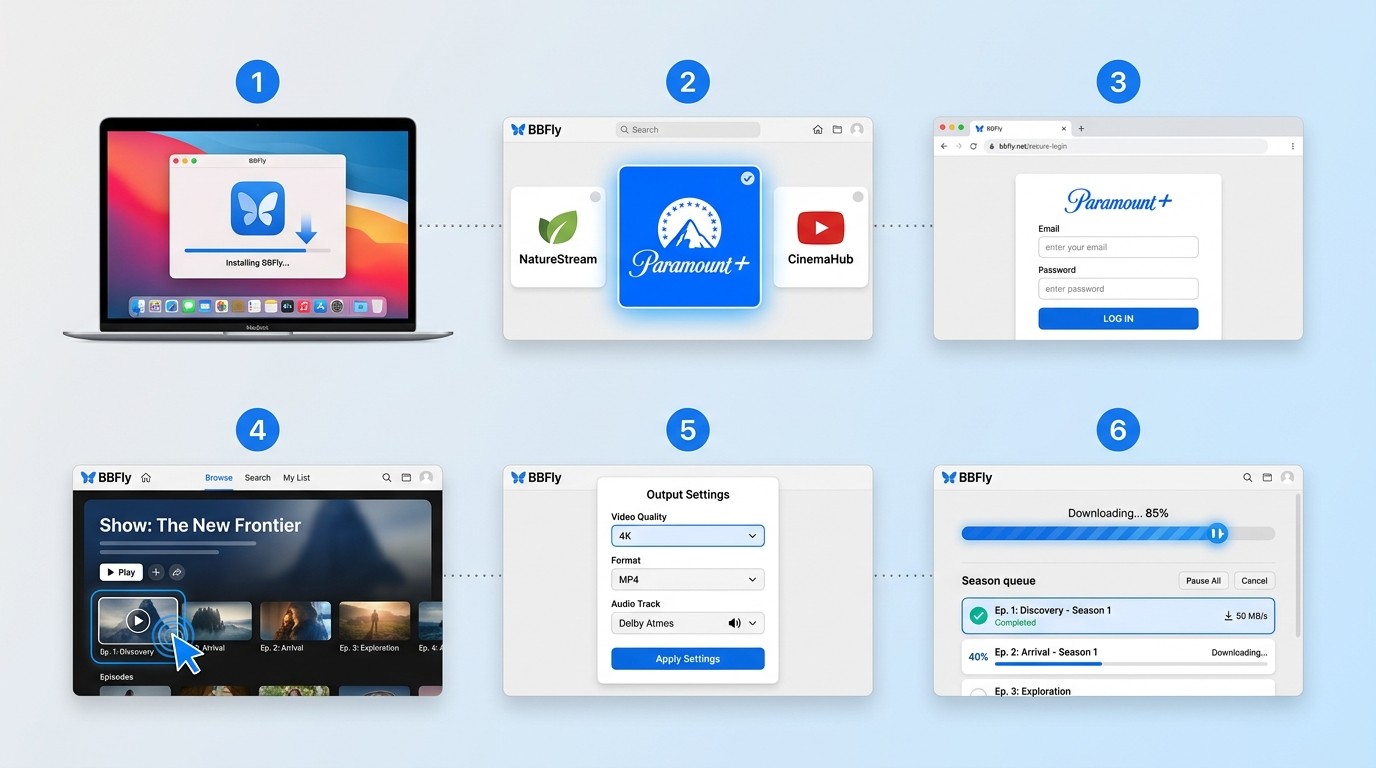Open profile avatar in service selection window
This screenshot has height=768, width=1376.
(857, 130)
